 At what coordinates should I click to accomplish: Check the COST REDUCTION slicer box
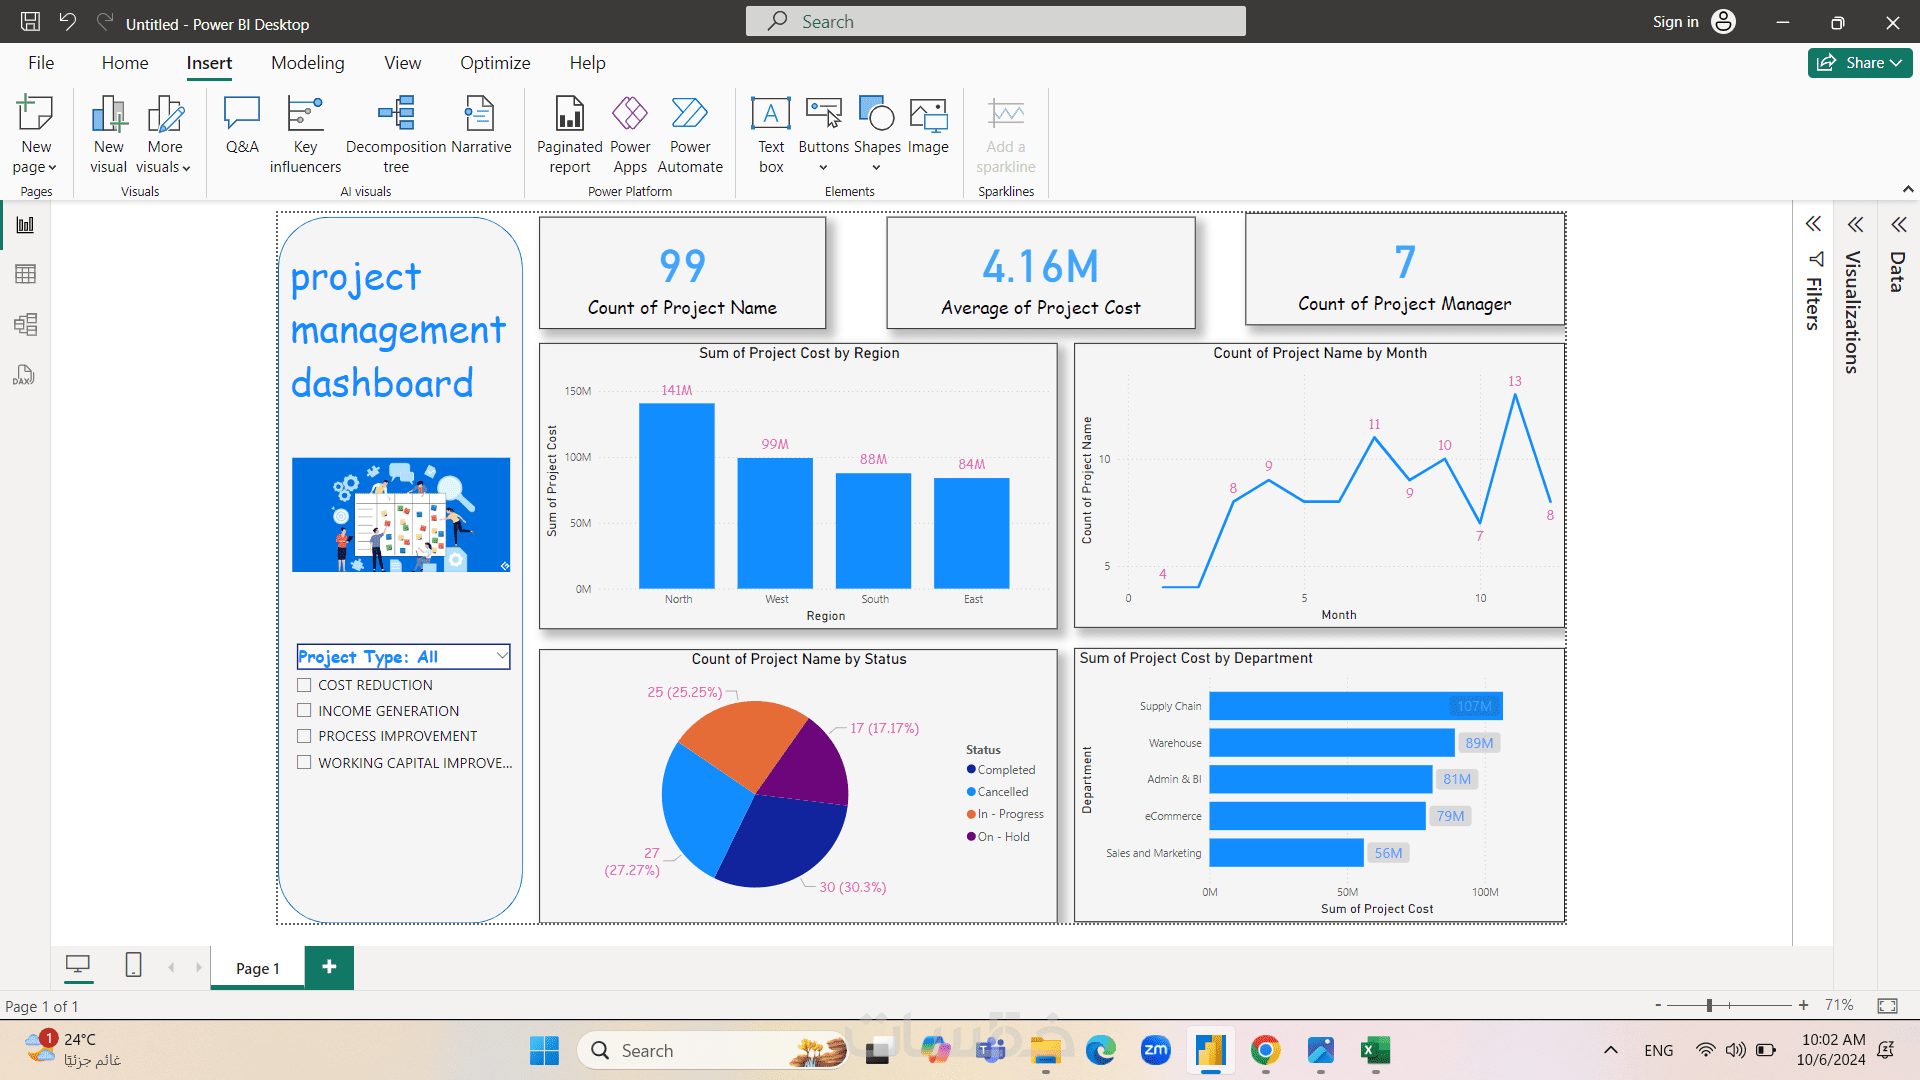coord(304,685)
